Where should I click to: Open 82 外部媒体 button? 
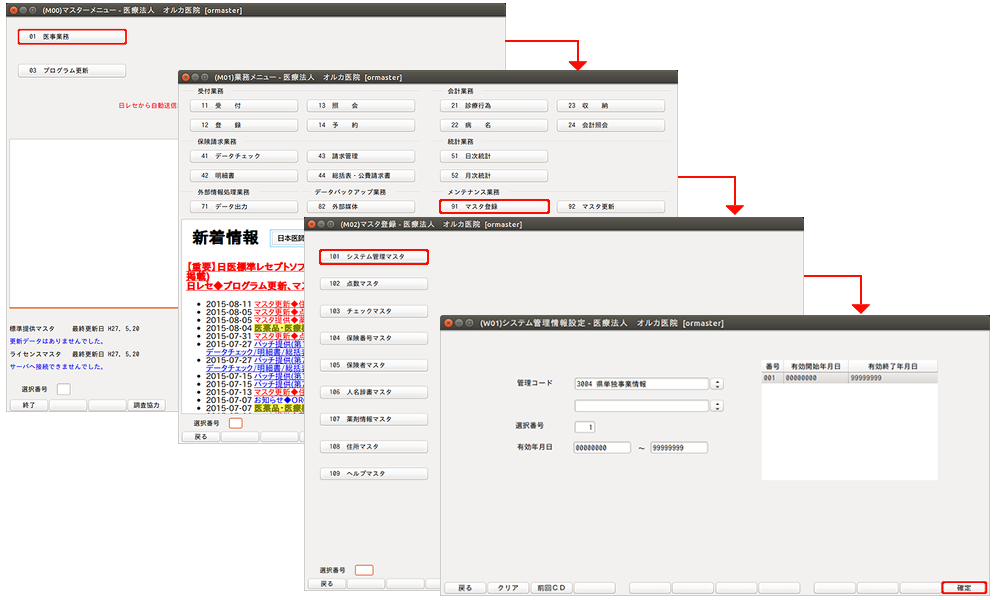coord(361,207)
